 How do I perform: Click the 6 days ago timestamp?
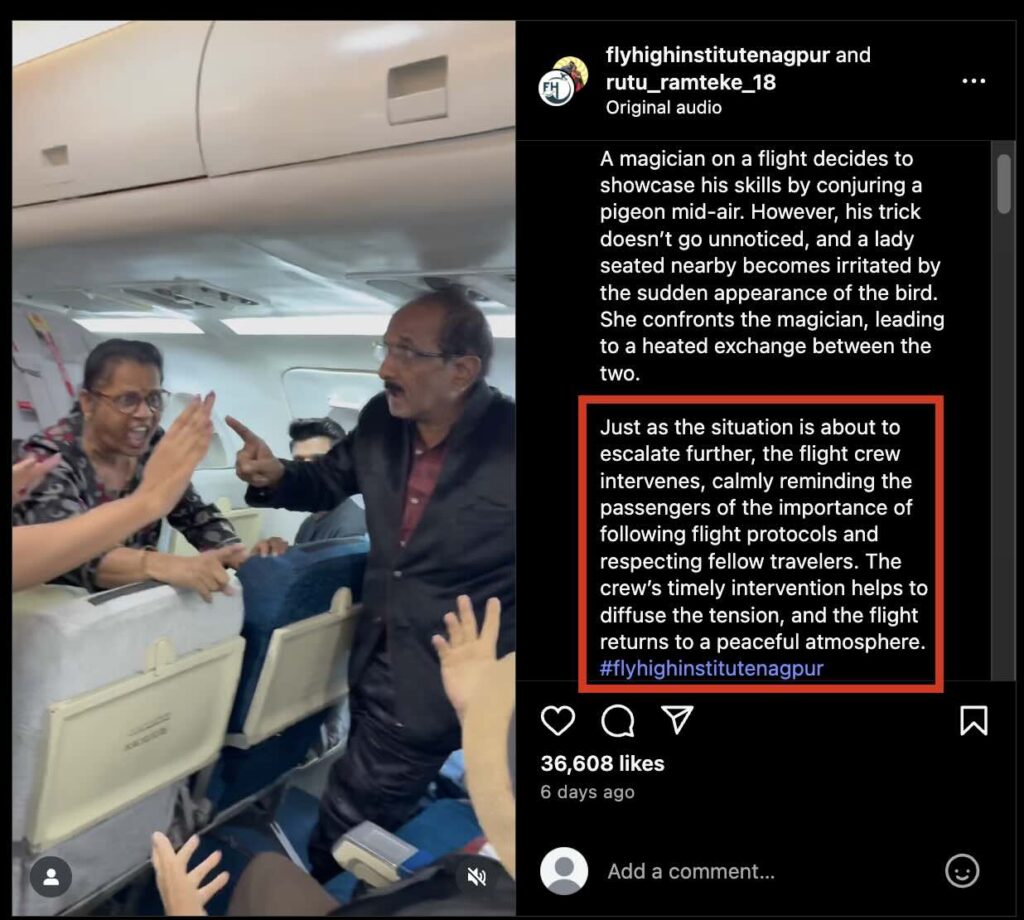coord(587,792)
